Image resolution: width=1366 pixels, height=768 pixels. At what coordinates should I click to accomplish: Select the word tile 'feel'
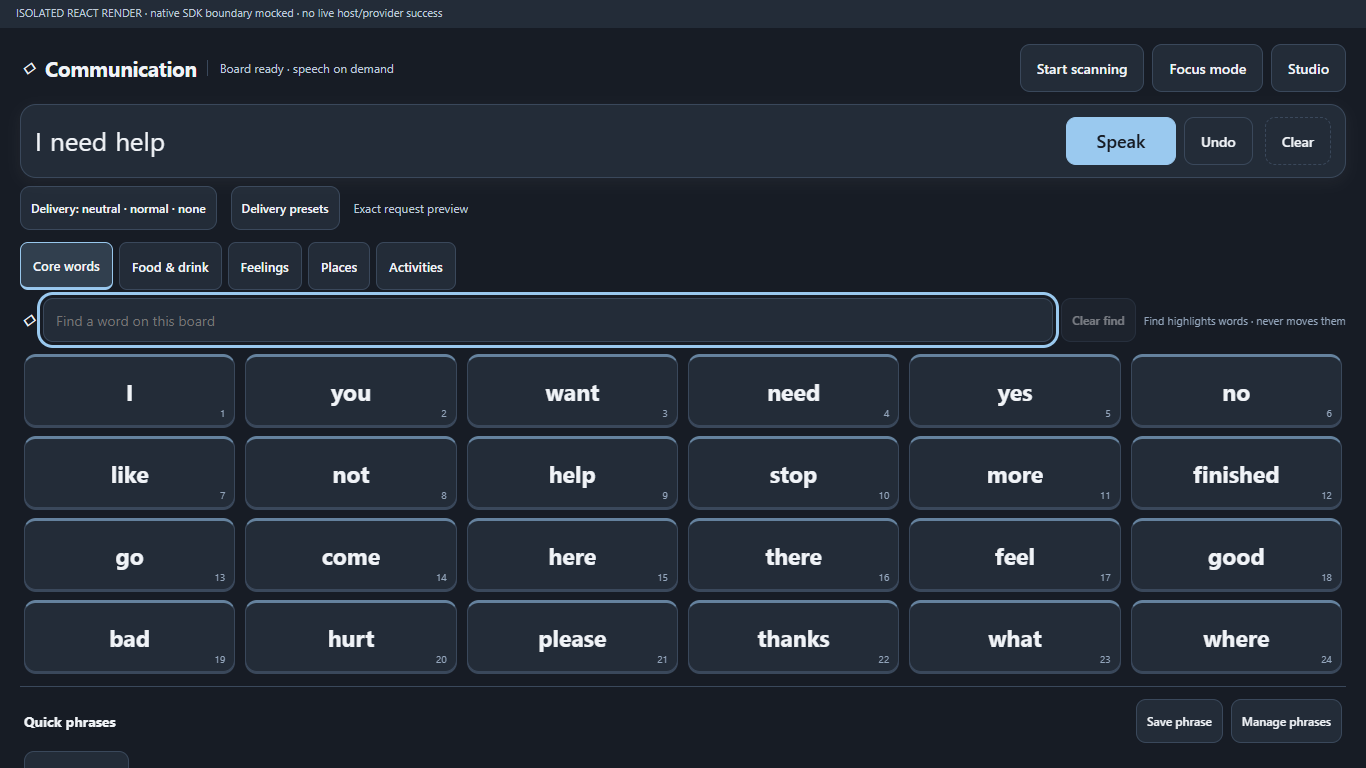click(x=1015, y=555)
